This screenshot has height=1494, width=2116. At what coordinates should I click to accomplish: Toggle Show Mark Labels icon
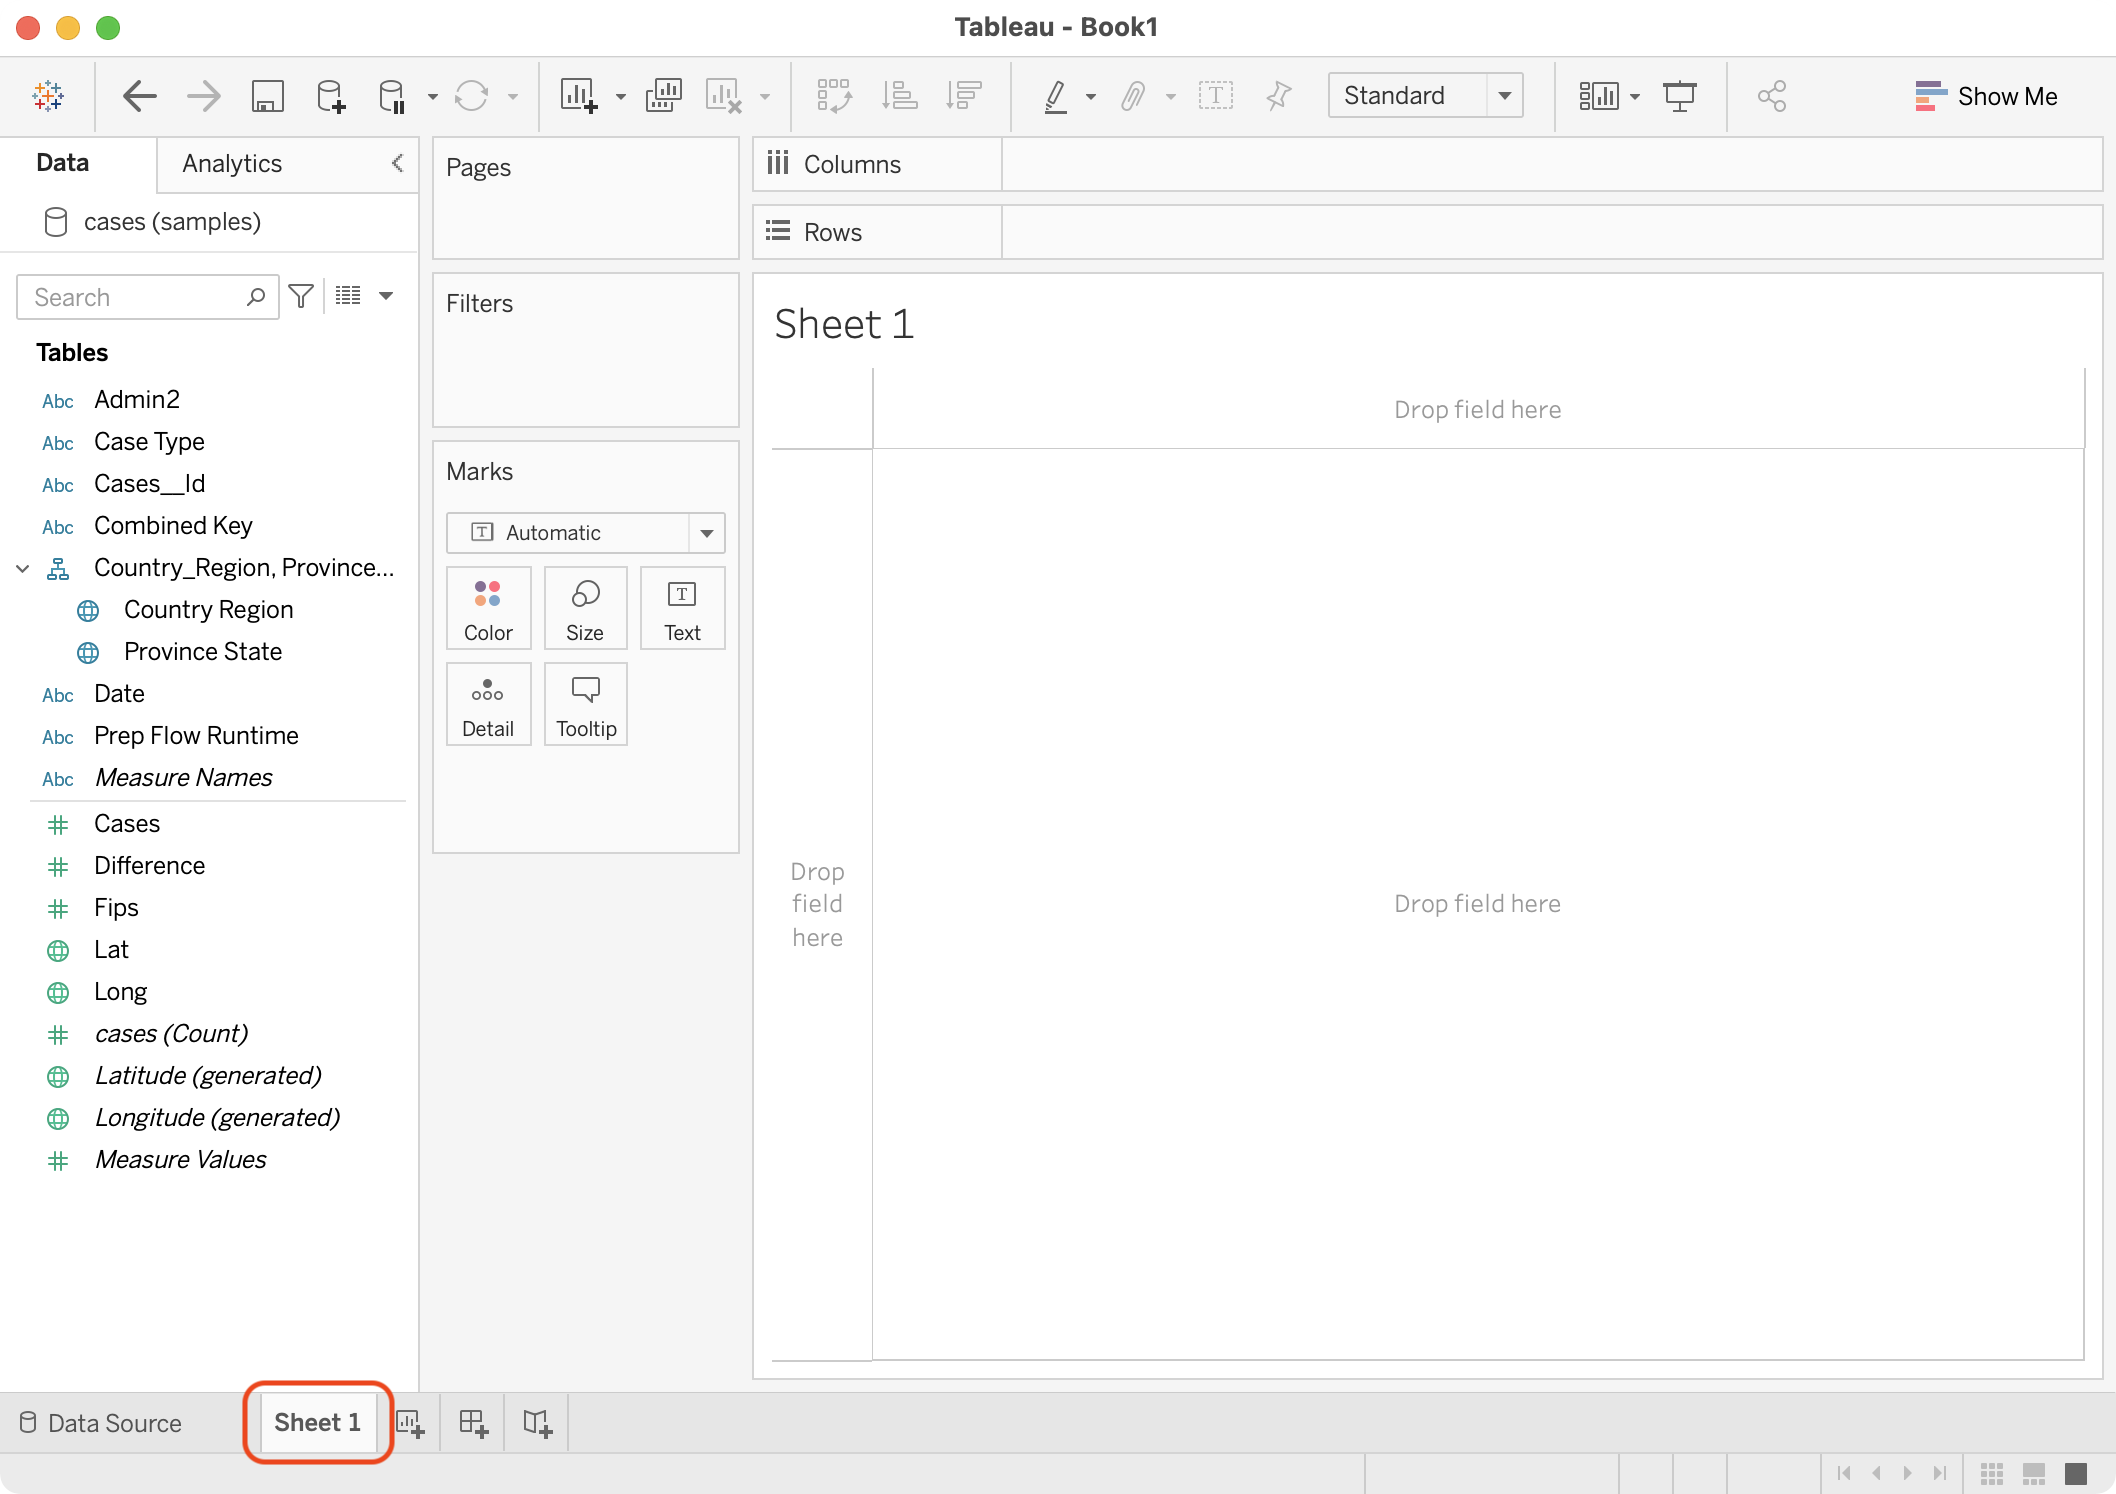(1215, 97)
